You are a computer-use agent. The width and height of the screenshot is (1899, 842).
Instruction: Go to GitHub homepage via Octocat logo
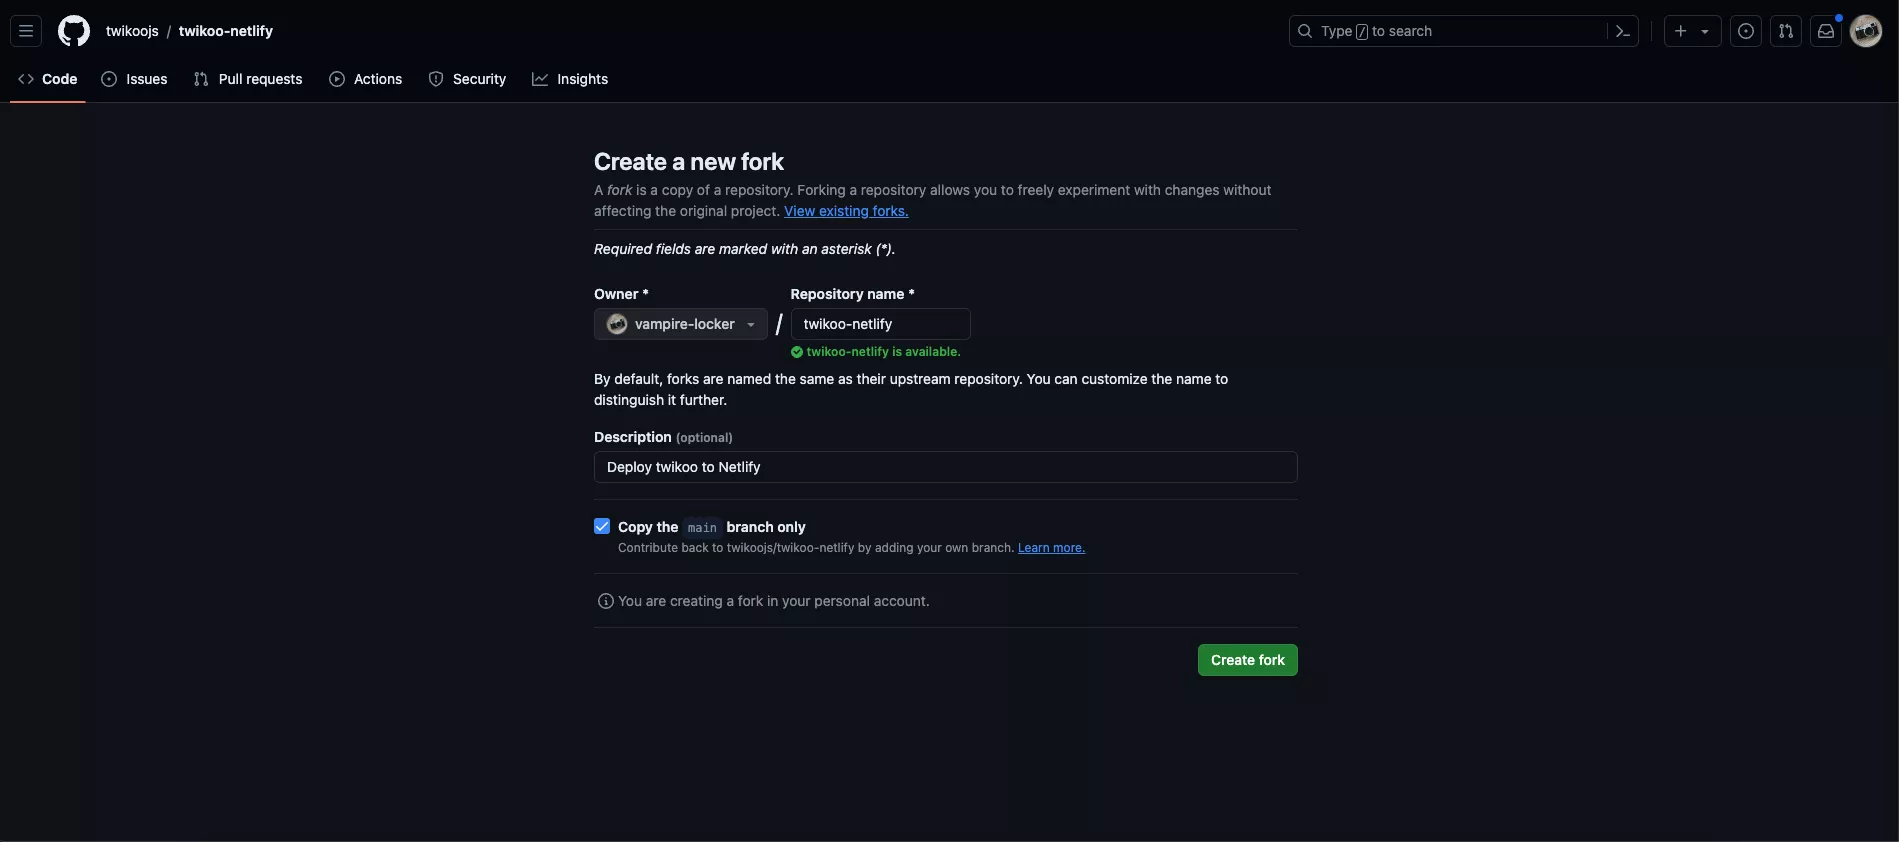74,31
